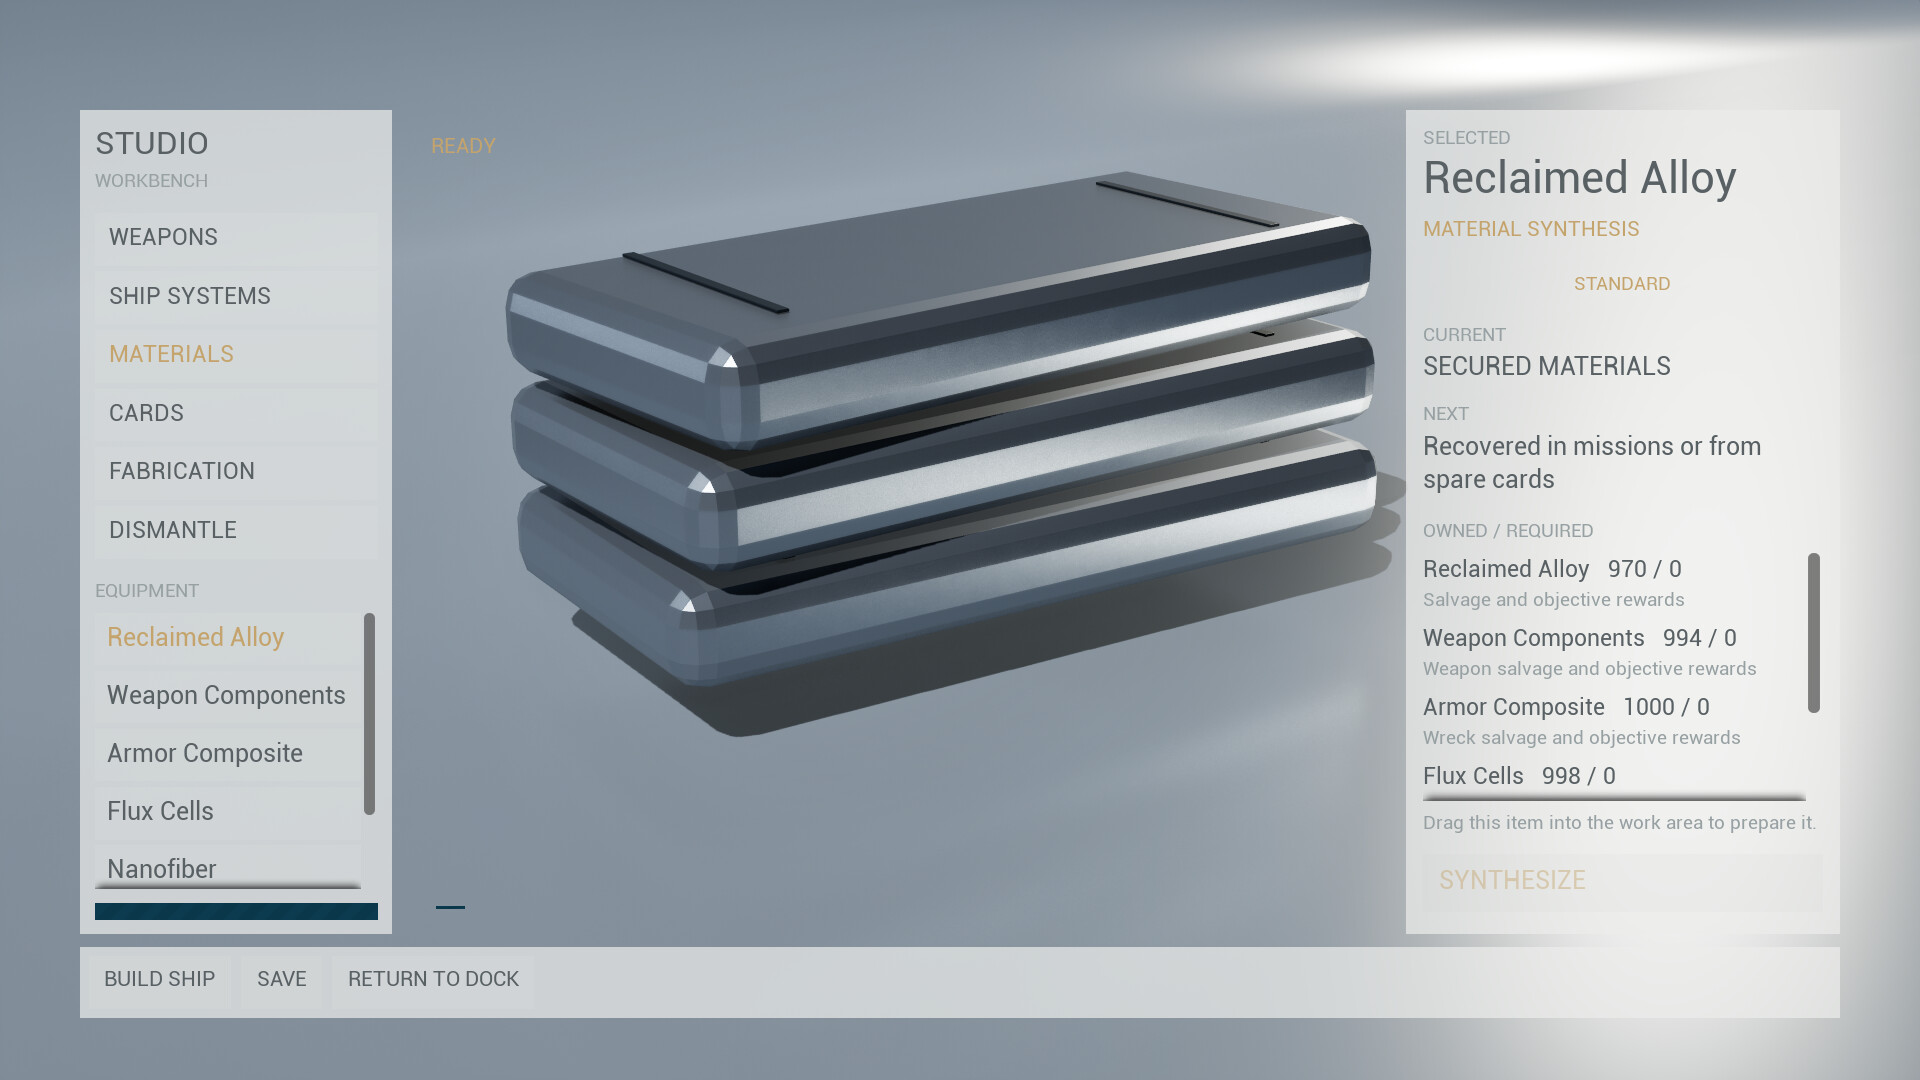Click the STANDARD quality label
This screenshot has width=1920, height=1080.
pyautogui.click(x=1622, y=284)
